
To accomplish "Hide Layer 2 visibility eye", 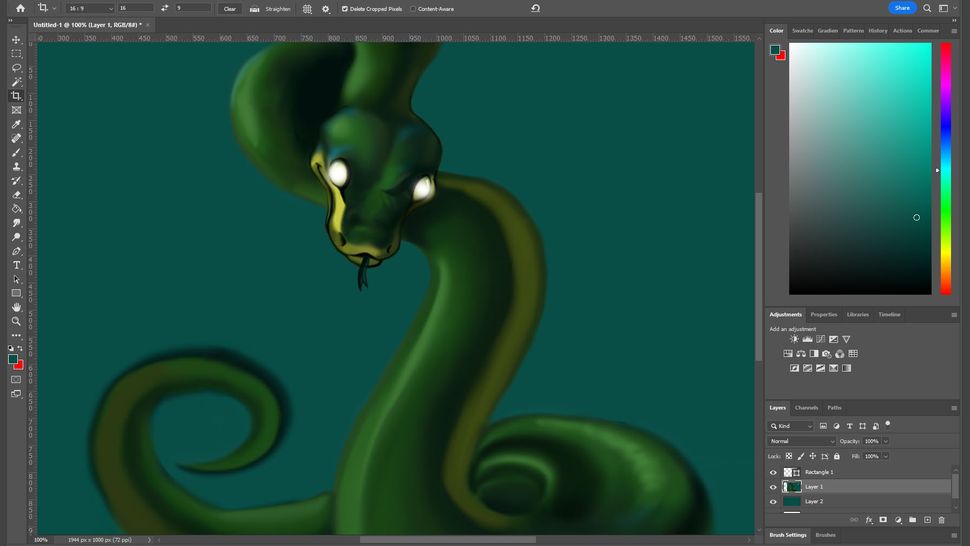I will (773, 502).
